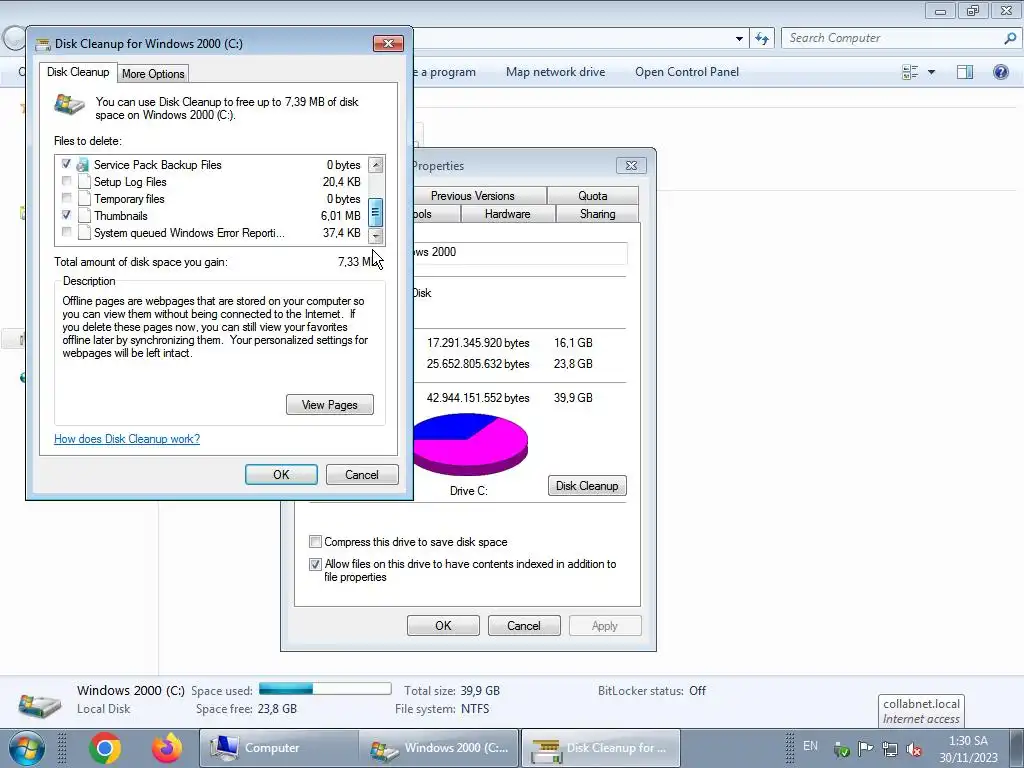Image resolution: width=1024 pixels, height=768 pixels.
Task: Open the address bar dropdown arrow
Action: tap(739, 39)
